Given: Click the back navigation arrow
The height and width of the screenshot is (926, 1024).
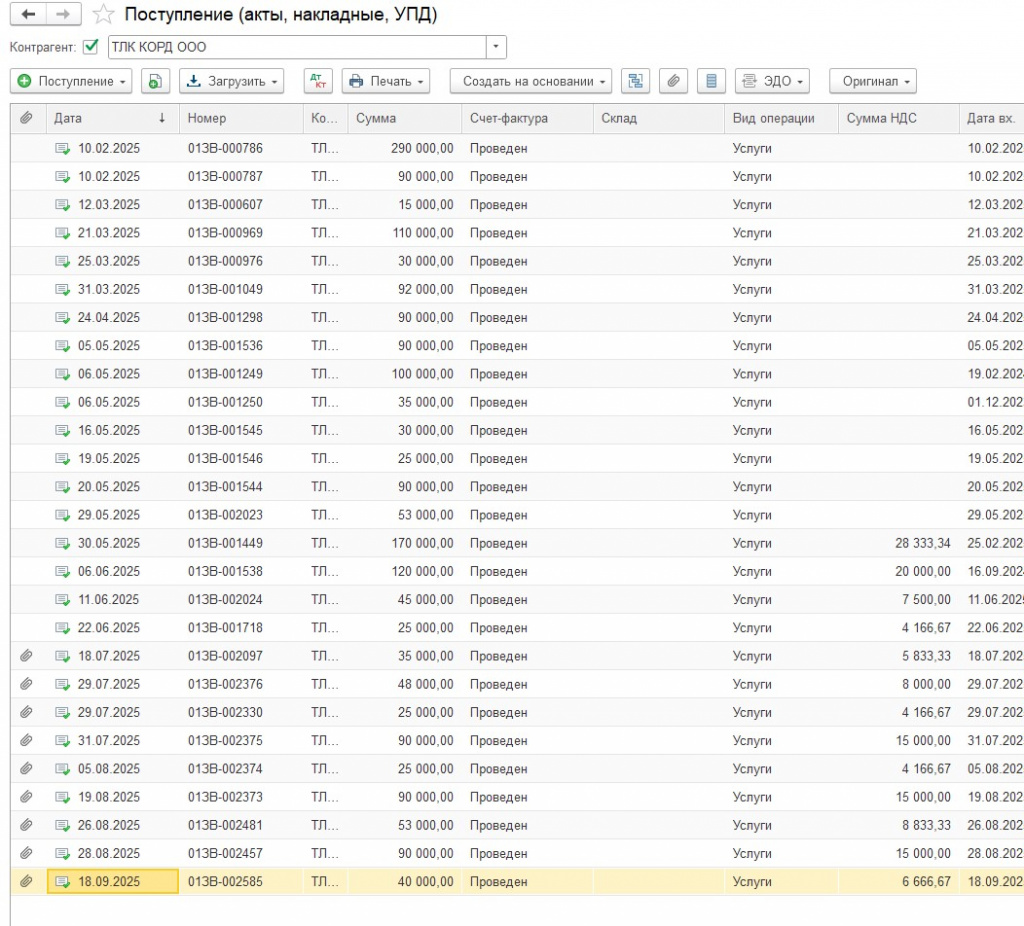Looking at the screenshot, I should click(28, 14).
